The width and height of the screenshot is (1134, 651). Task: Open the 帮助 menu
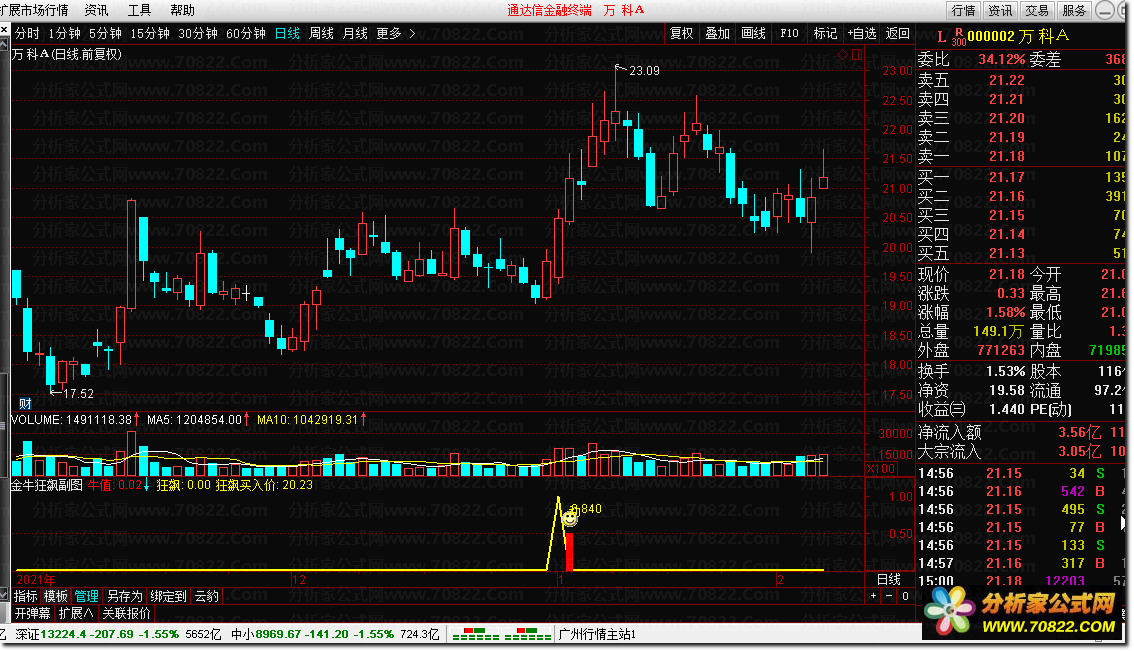182,10
